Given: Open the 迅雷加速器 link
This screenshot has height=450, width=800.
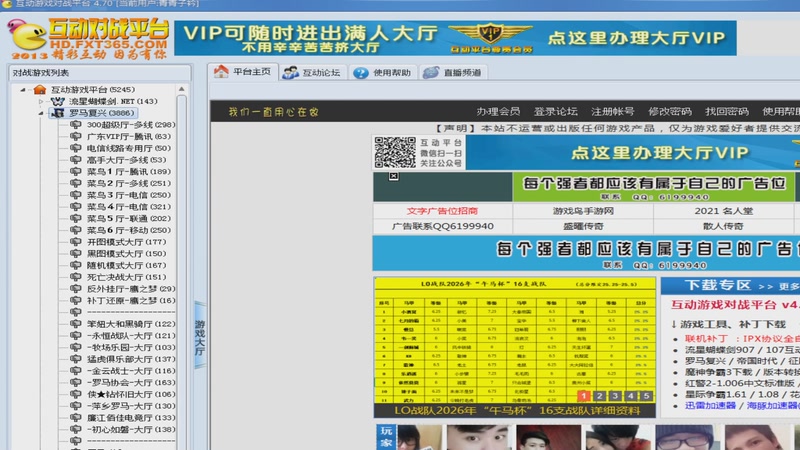Looking at the screenshot, I should click(710, 406).
